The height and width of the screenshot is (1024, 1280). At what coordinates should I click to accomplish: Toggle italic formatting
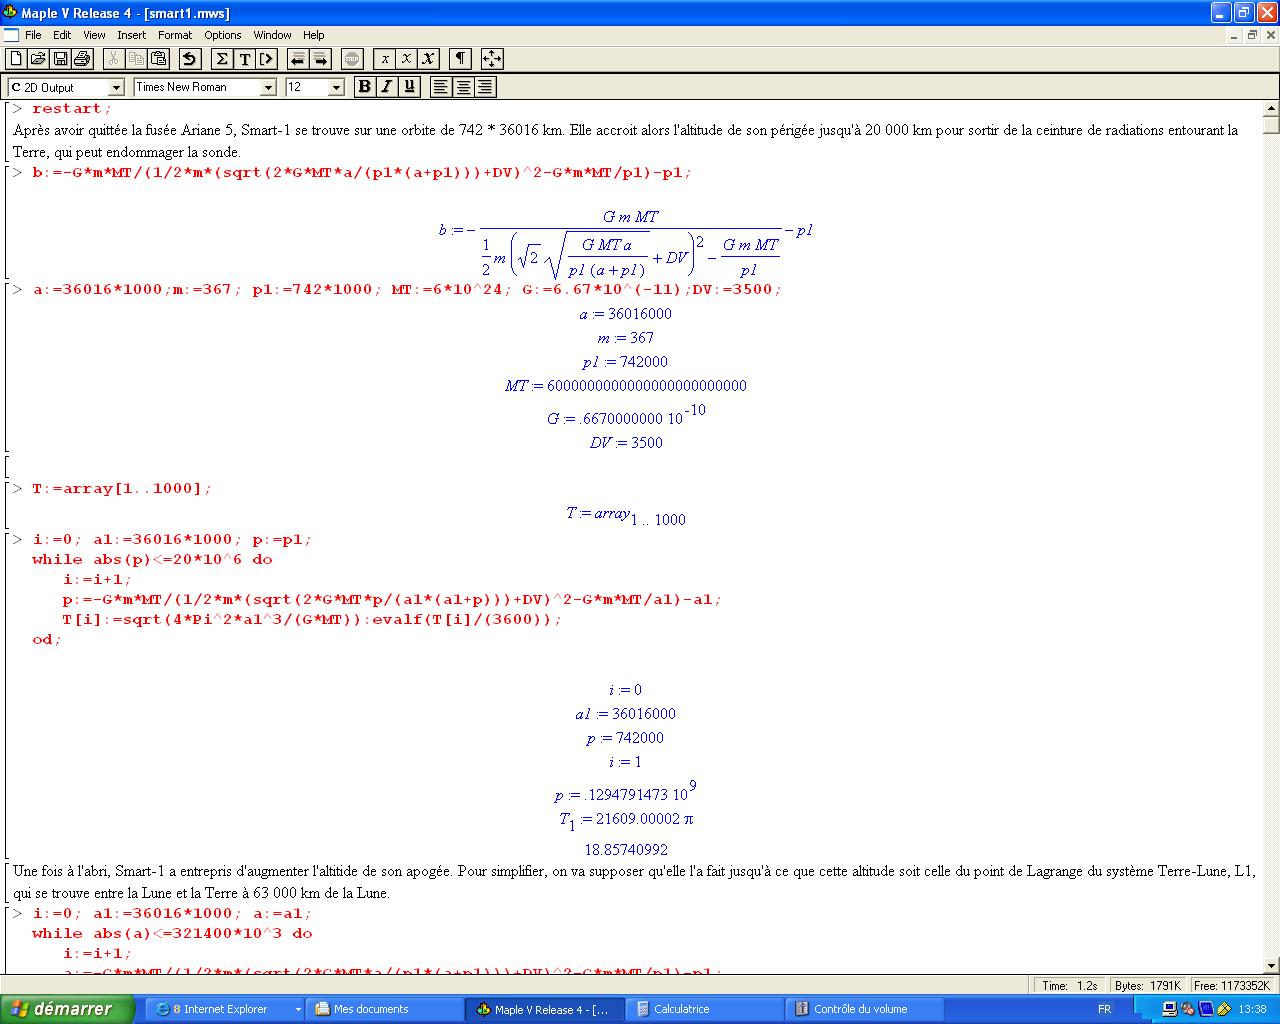pos(386,87)
